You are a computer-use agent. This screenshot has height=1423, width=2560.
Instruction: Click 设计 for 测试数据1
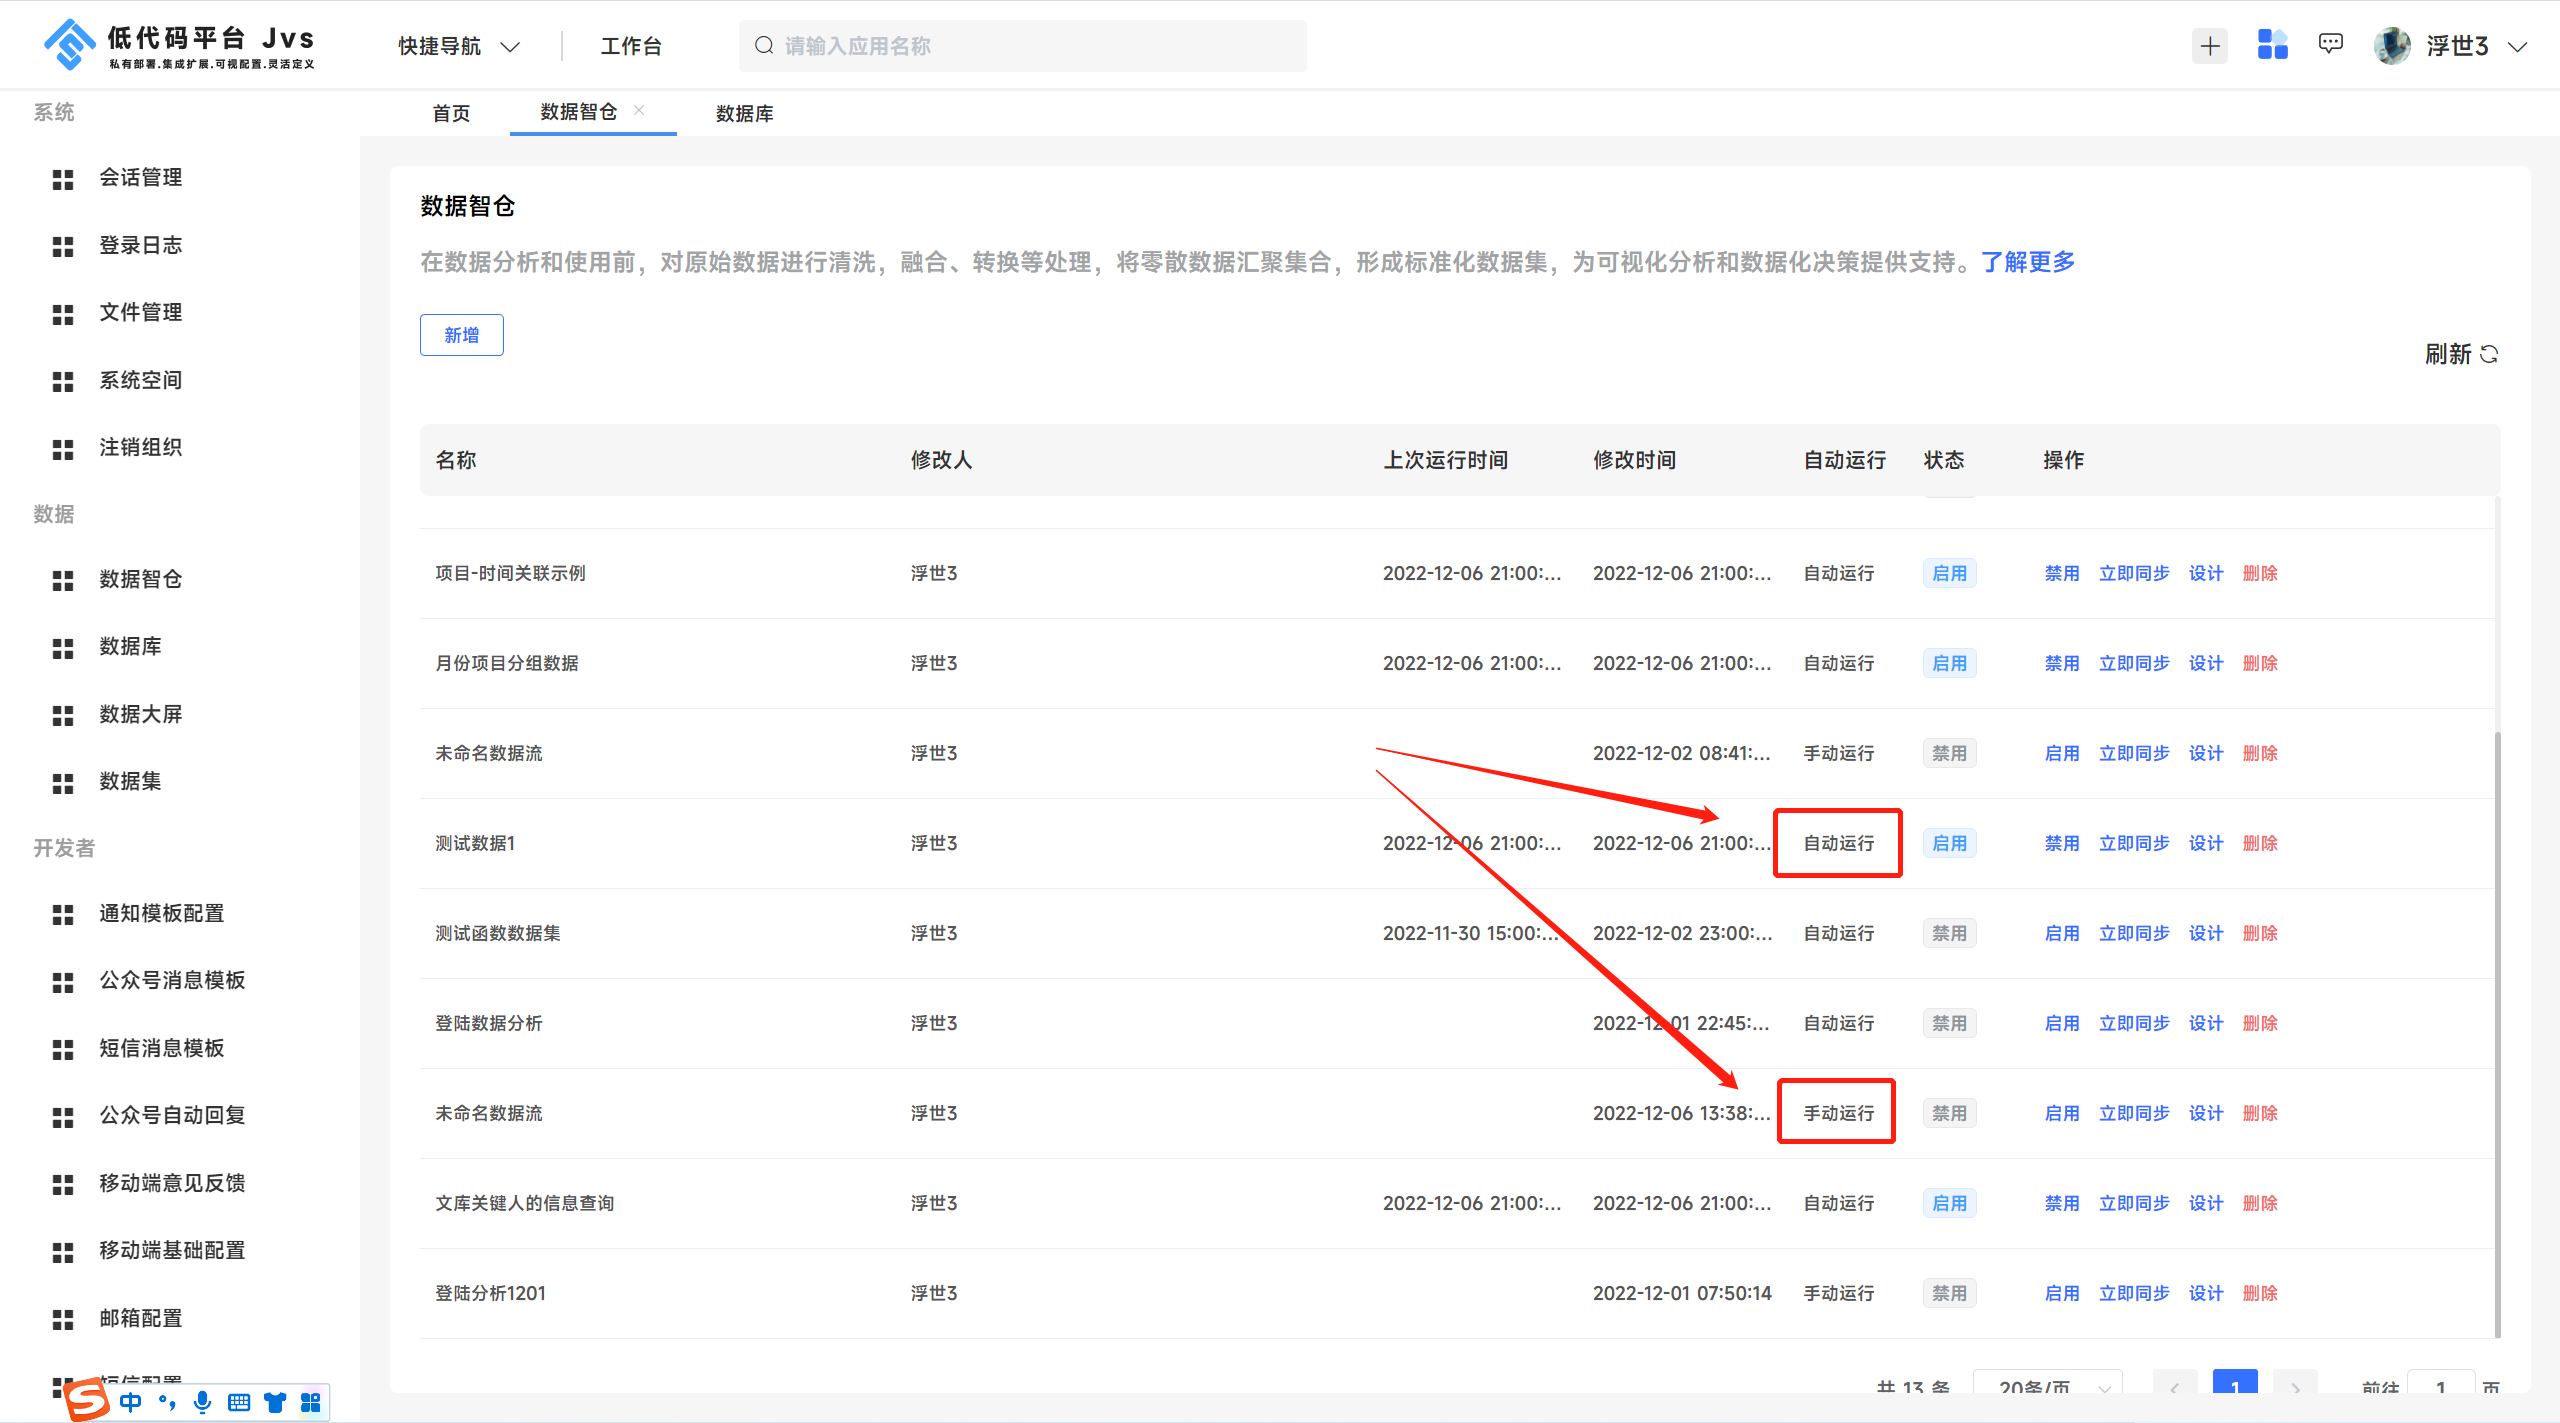[2205, 843]
